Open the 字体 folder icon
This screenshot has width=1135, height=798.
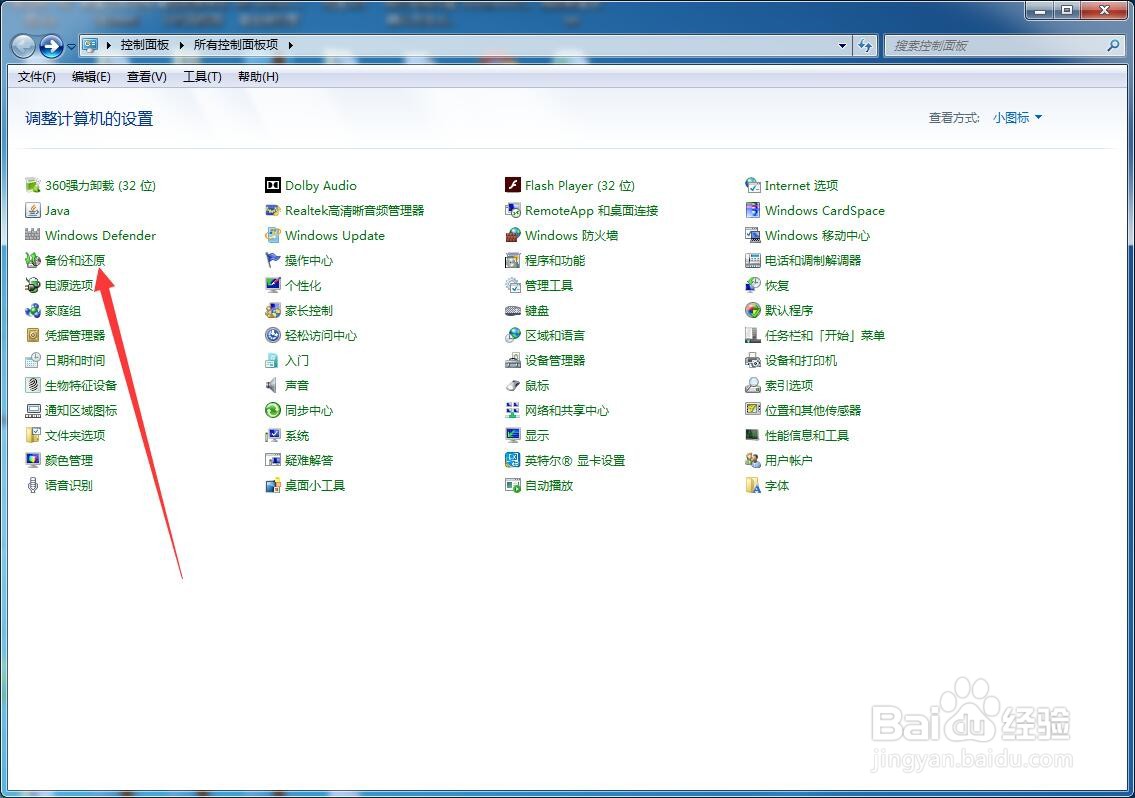tap(753, 485)
